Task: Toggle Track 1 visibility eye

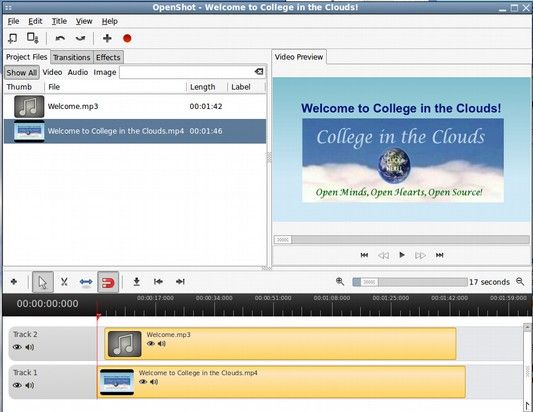Action: 17,385
